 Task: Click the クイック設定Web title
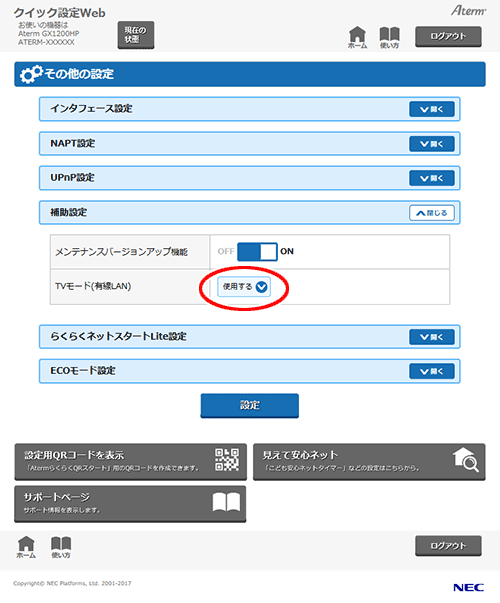(60, 13)
